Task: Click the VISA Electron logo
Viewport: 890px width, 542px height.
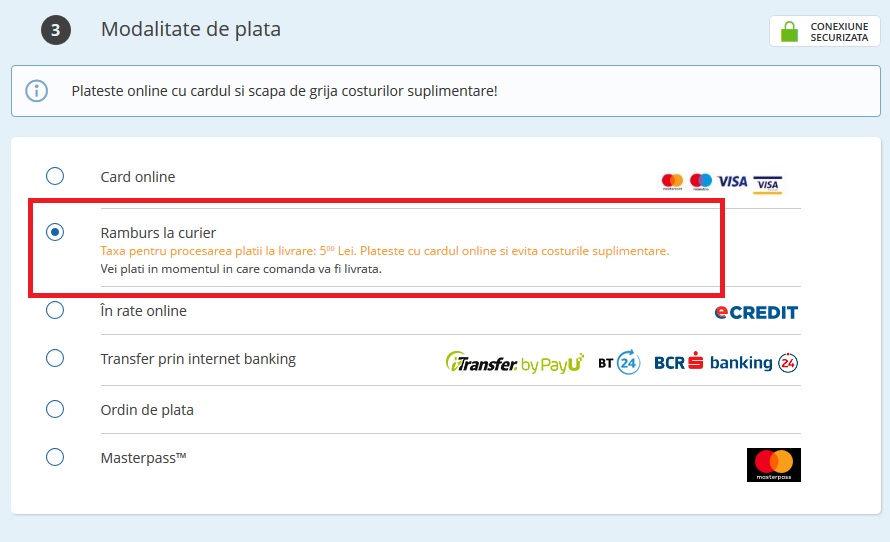Action: (767, 184)
